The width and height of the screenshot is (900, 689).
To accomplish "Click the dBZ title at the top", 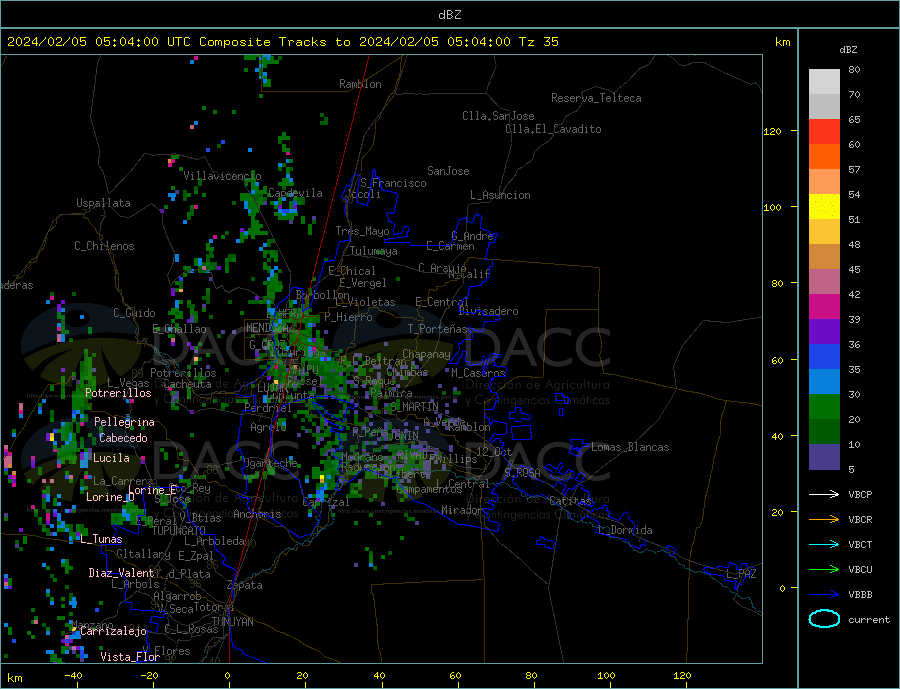I will pyautogui.click(x=449, y=15).
